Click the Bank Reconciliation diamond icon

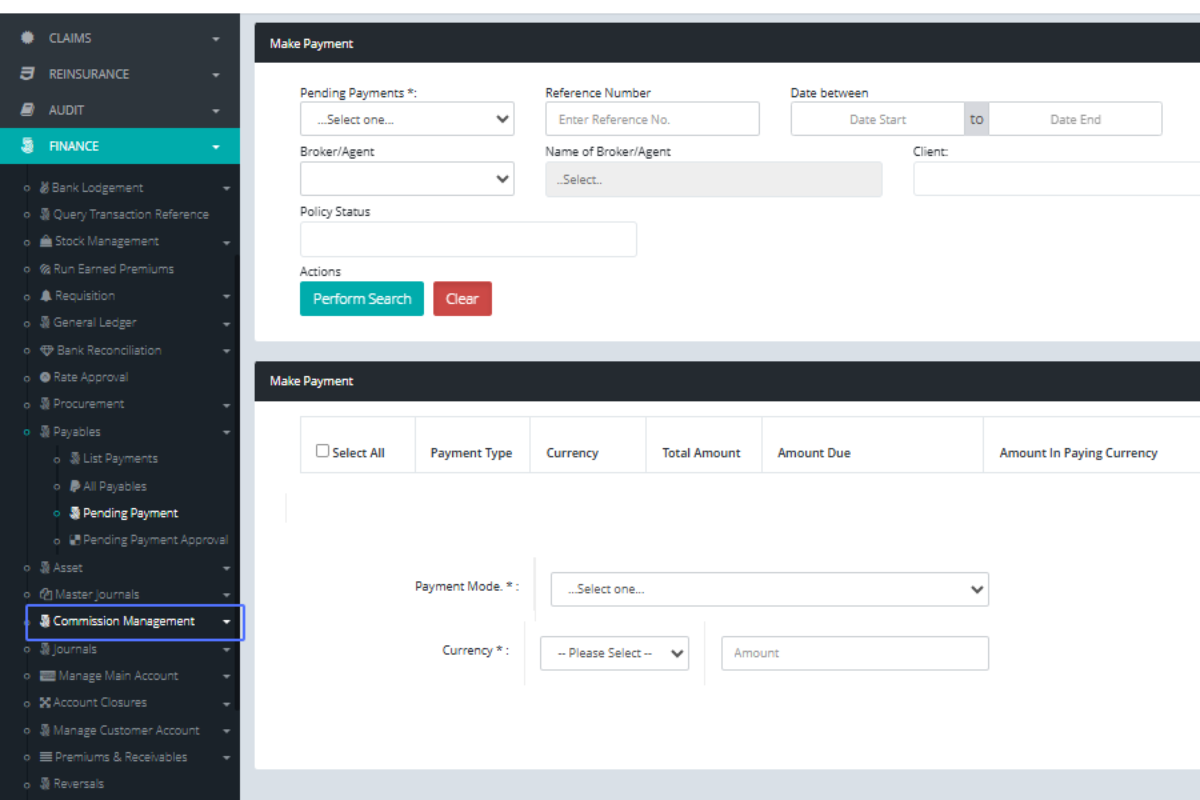point(46,351)
